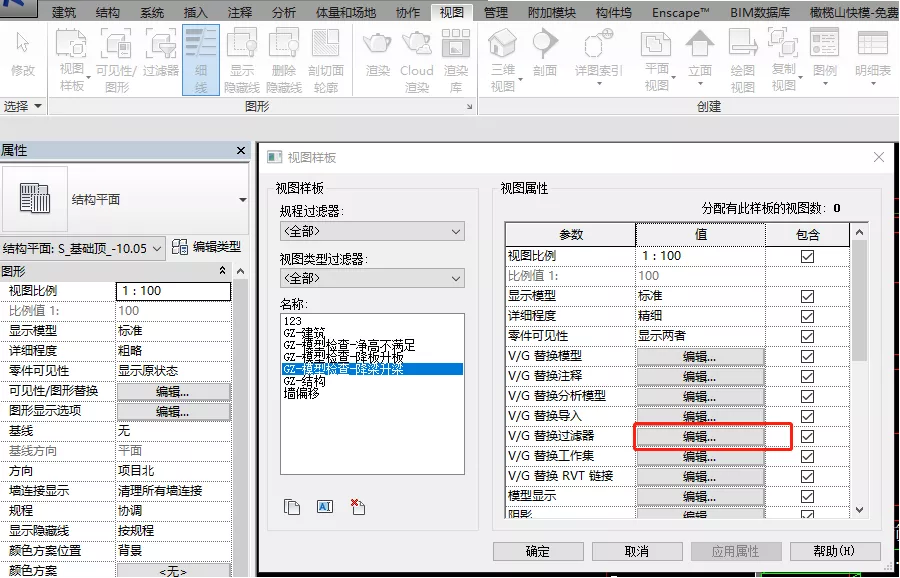Screen dimensions: 900x578
Task: Toggle include checkbox for V/G 替换过滤器
Action: pyautogui.click(x=807, y=436)
